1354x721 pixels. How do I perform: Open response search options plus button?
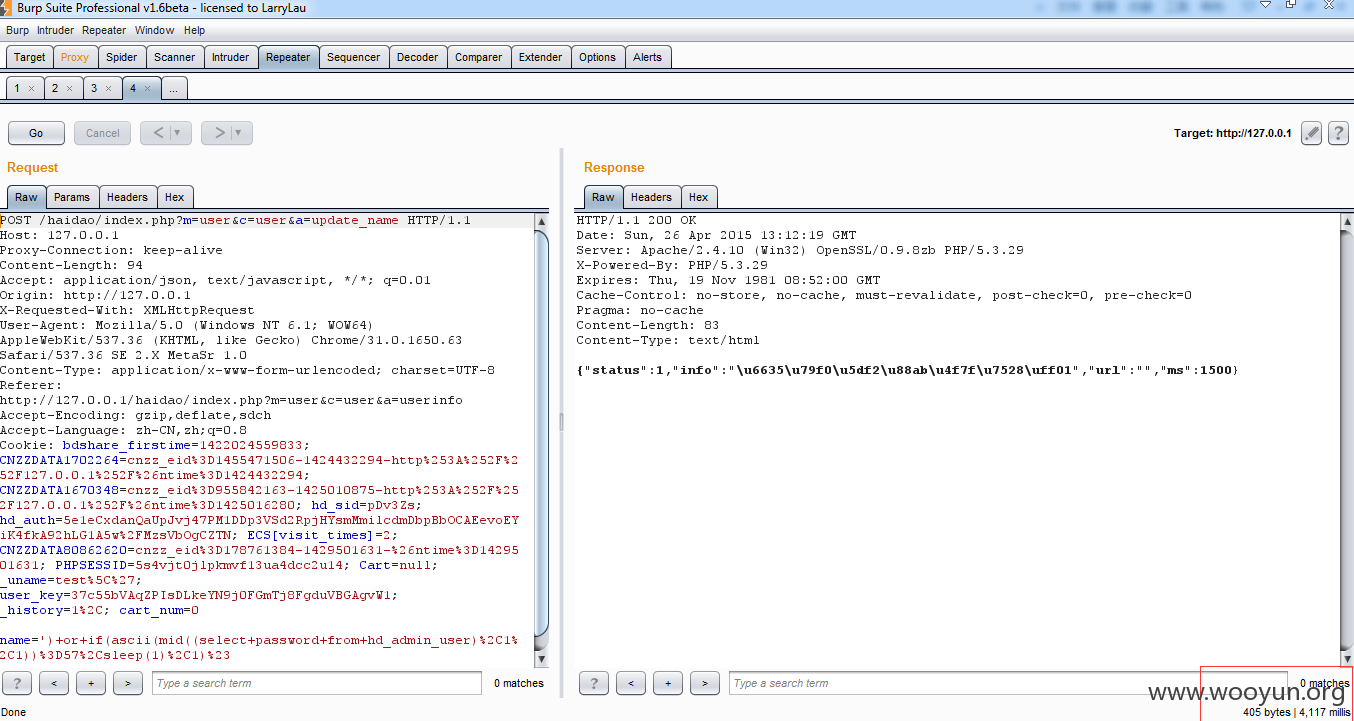pyautogui.click(x=668, y=684)
